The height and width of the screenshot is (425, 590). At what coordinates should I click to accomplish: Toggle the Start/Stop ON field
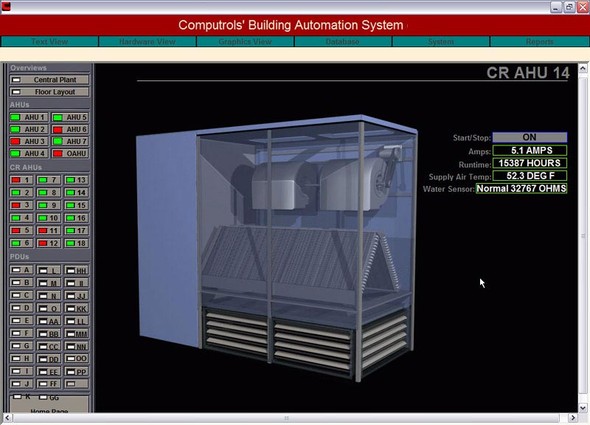pos(529,137)
